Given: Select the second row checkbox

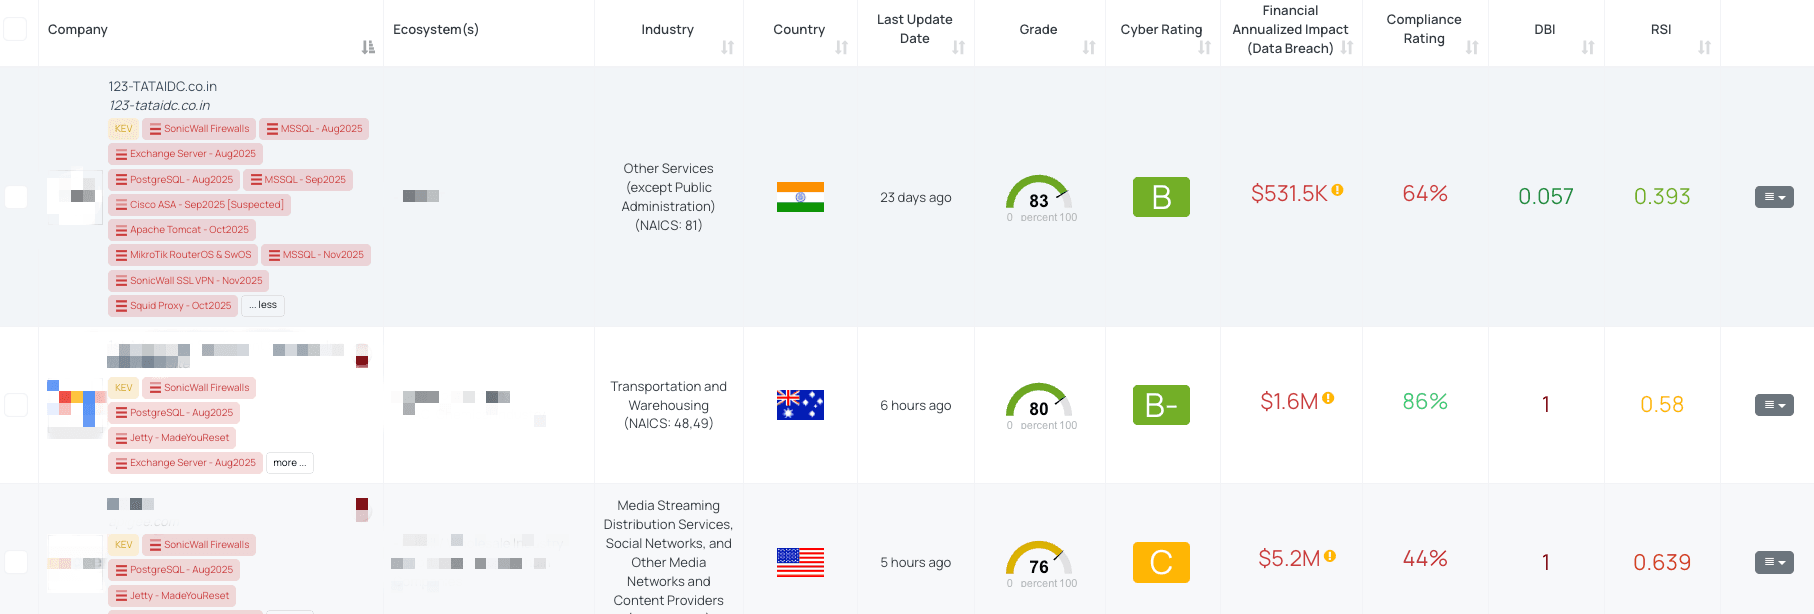Looking at the screenshot, I should coord(15,405).
